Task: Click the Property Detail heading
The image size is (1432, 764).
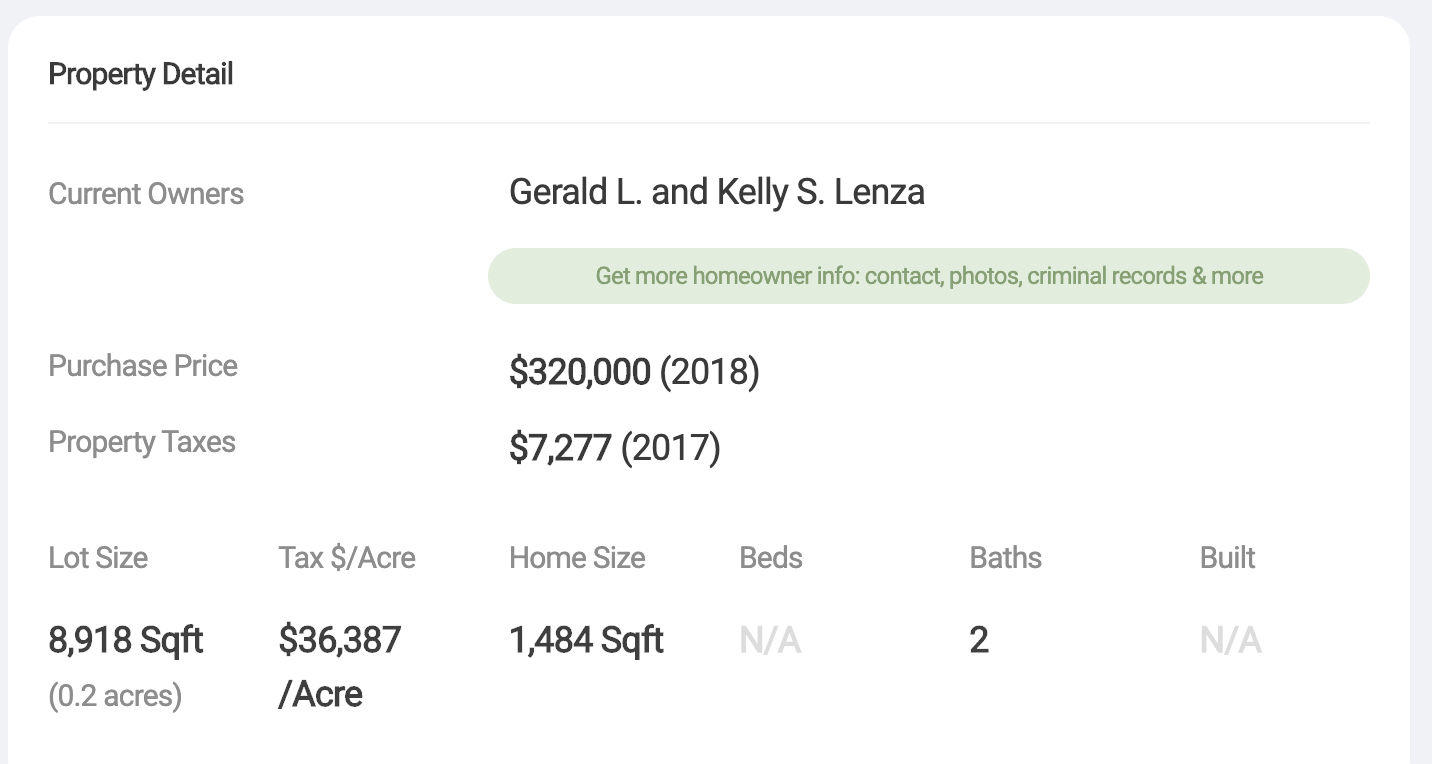Action: pyautogui.click(x=141, y=74)
